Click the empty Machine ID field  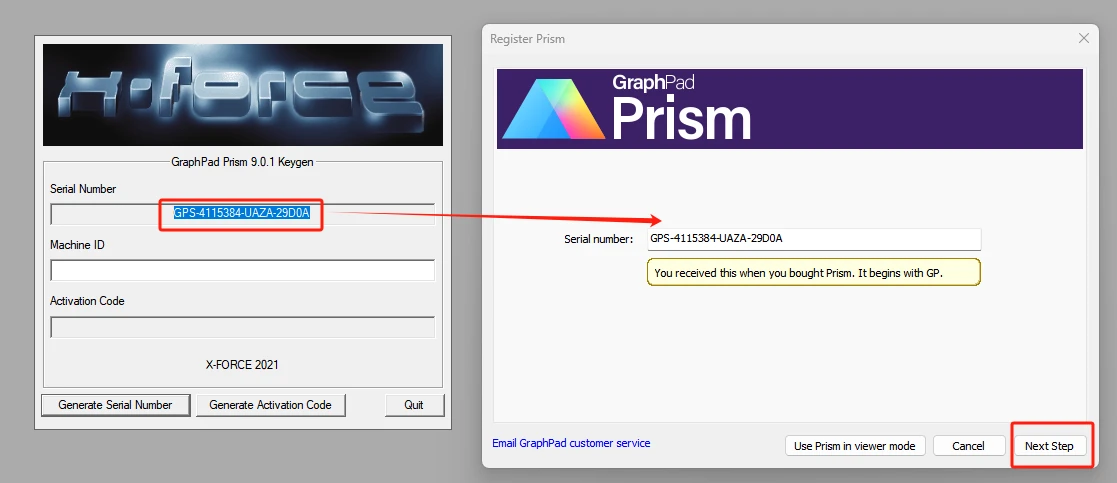point(242,270)
